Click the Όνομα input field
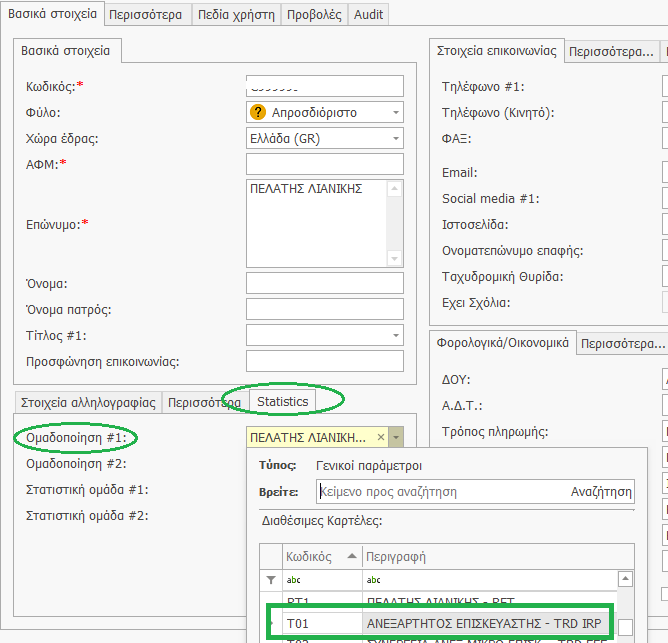 pyautogui.click(x=325, y=283)
